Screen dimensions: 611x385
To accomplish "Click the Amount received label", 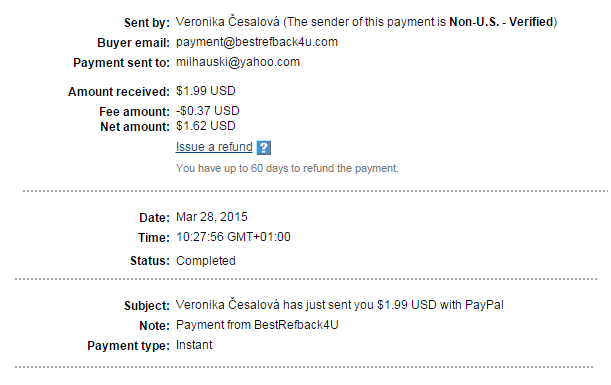I will click(119, 92).
